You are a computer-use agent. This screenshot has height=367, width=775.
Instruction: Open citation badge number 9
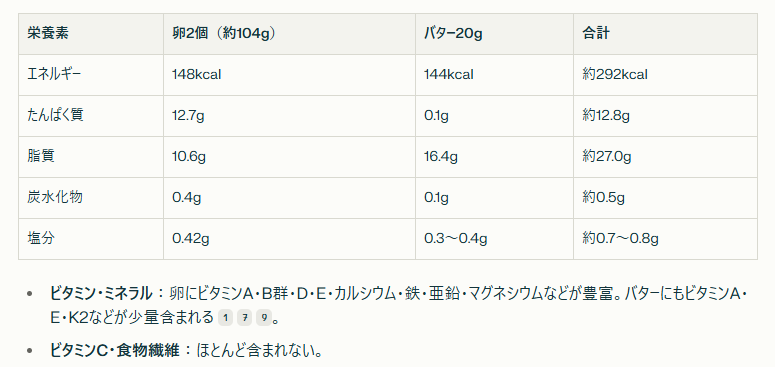263,318
